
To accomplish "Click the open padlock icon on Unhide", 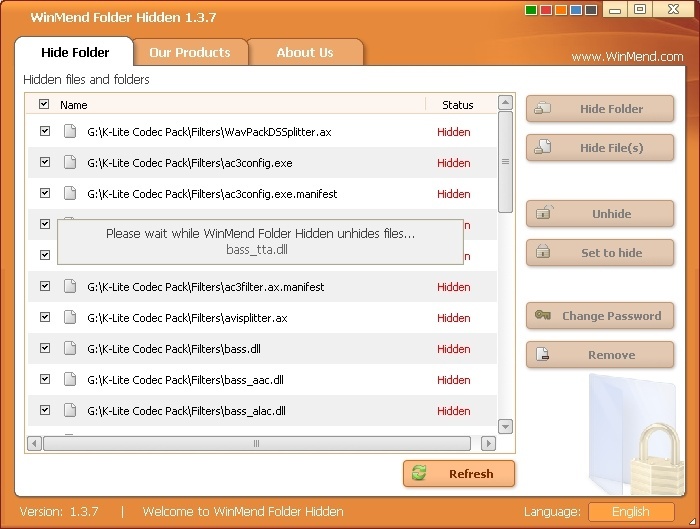I will click(544, 212).
